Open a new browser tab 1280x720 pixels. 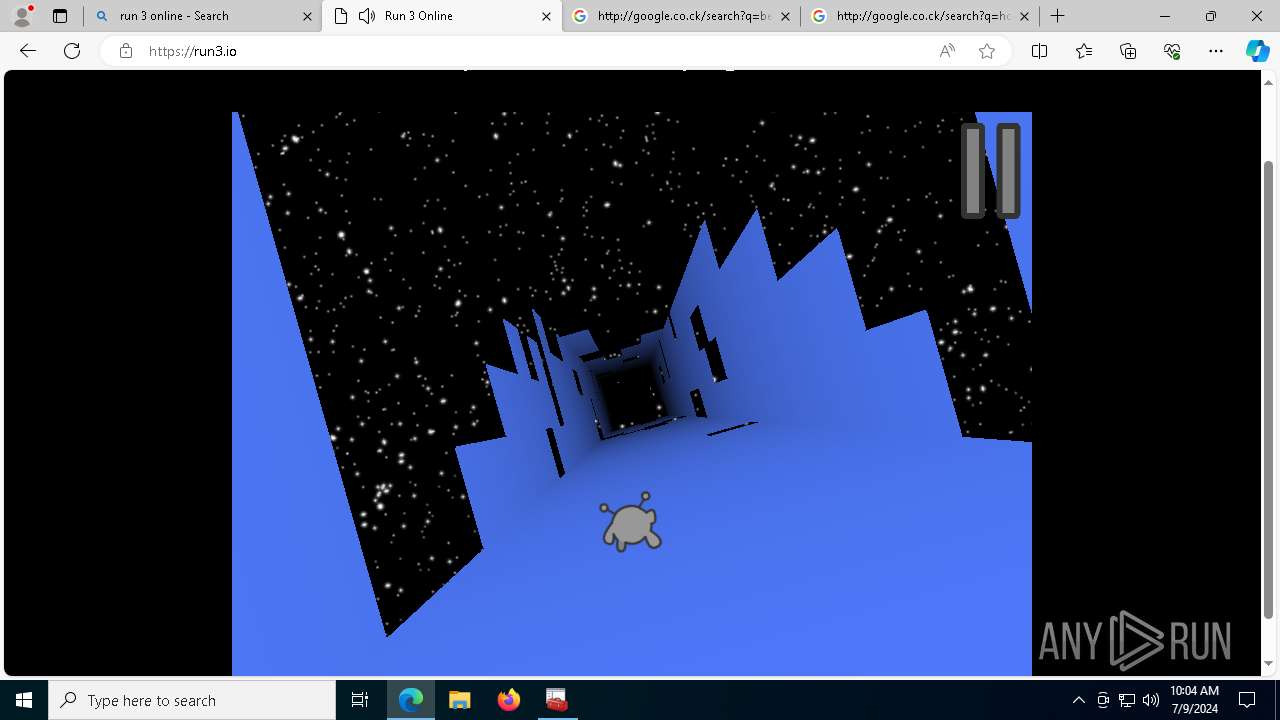click(x=1058, y=16)
